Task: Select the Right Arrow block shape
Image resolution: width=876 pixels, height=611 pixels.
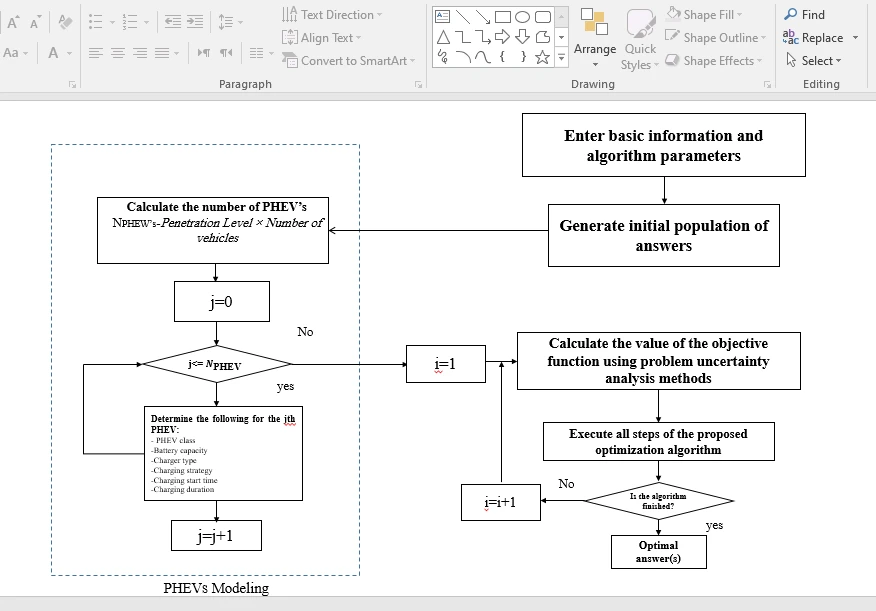Action: (x=503, y=37)
